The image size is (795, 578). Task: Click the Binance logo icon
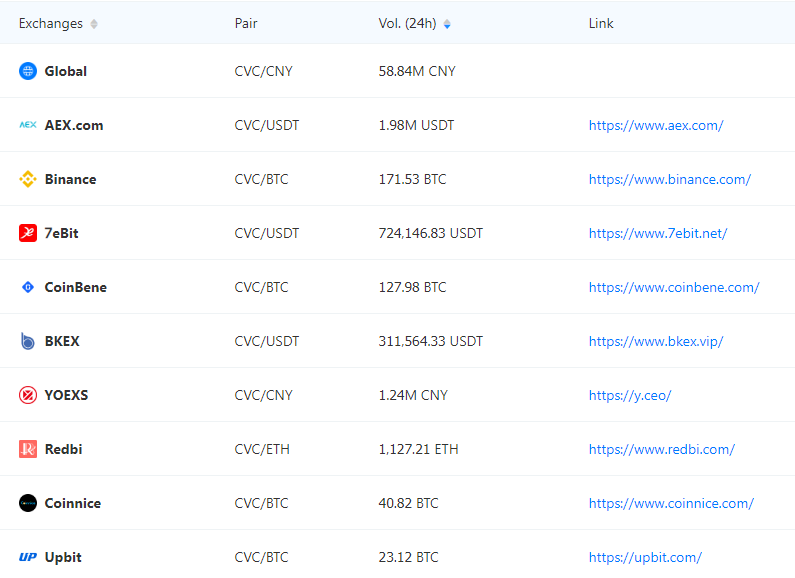28,179
